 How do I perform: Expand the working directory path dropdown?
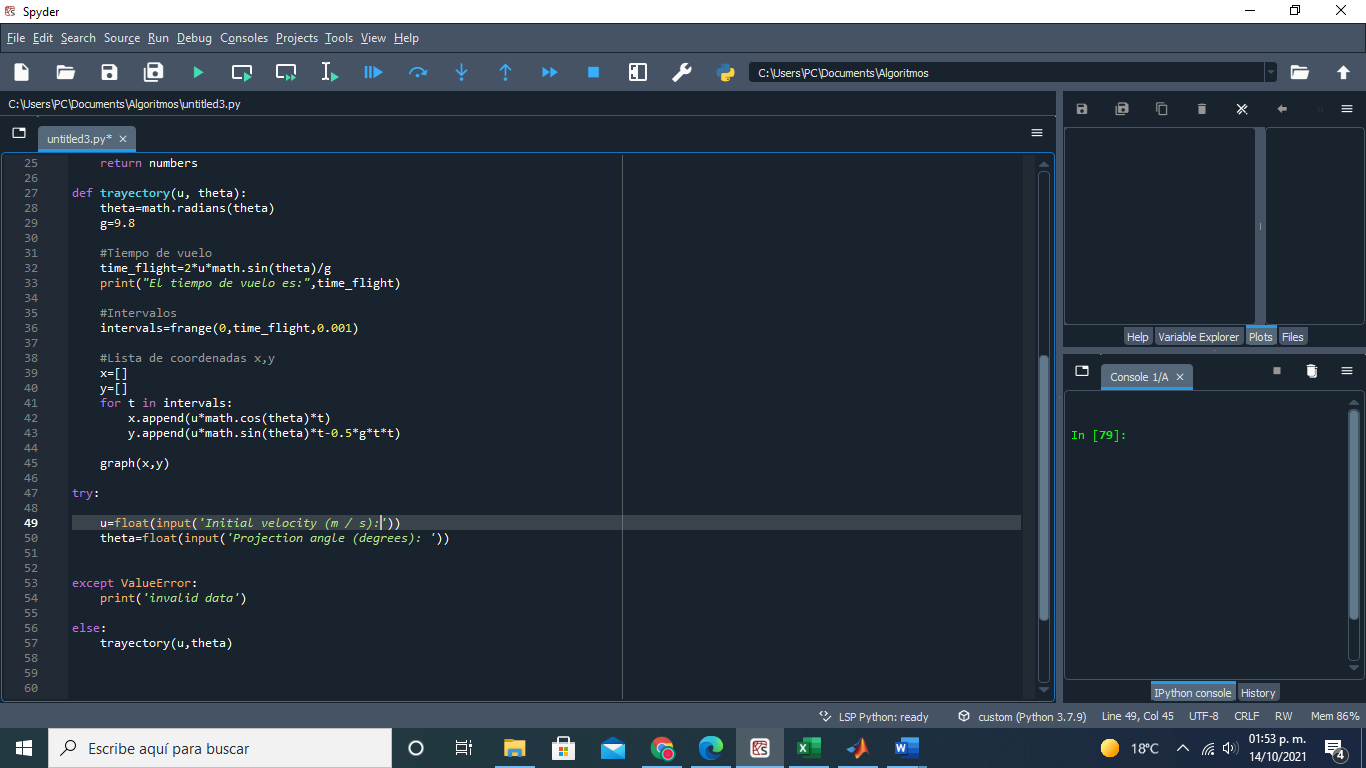coord(1271,72)
